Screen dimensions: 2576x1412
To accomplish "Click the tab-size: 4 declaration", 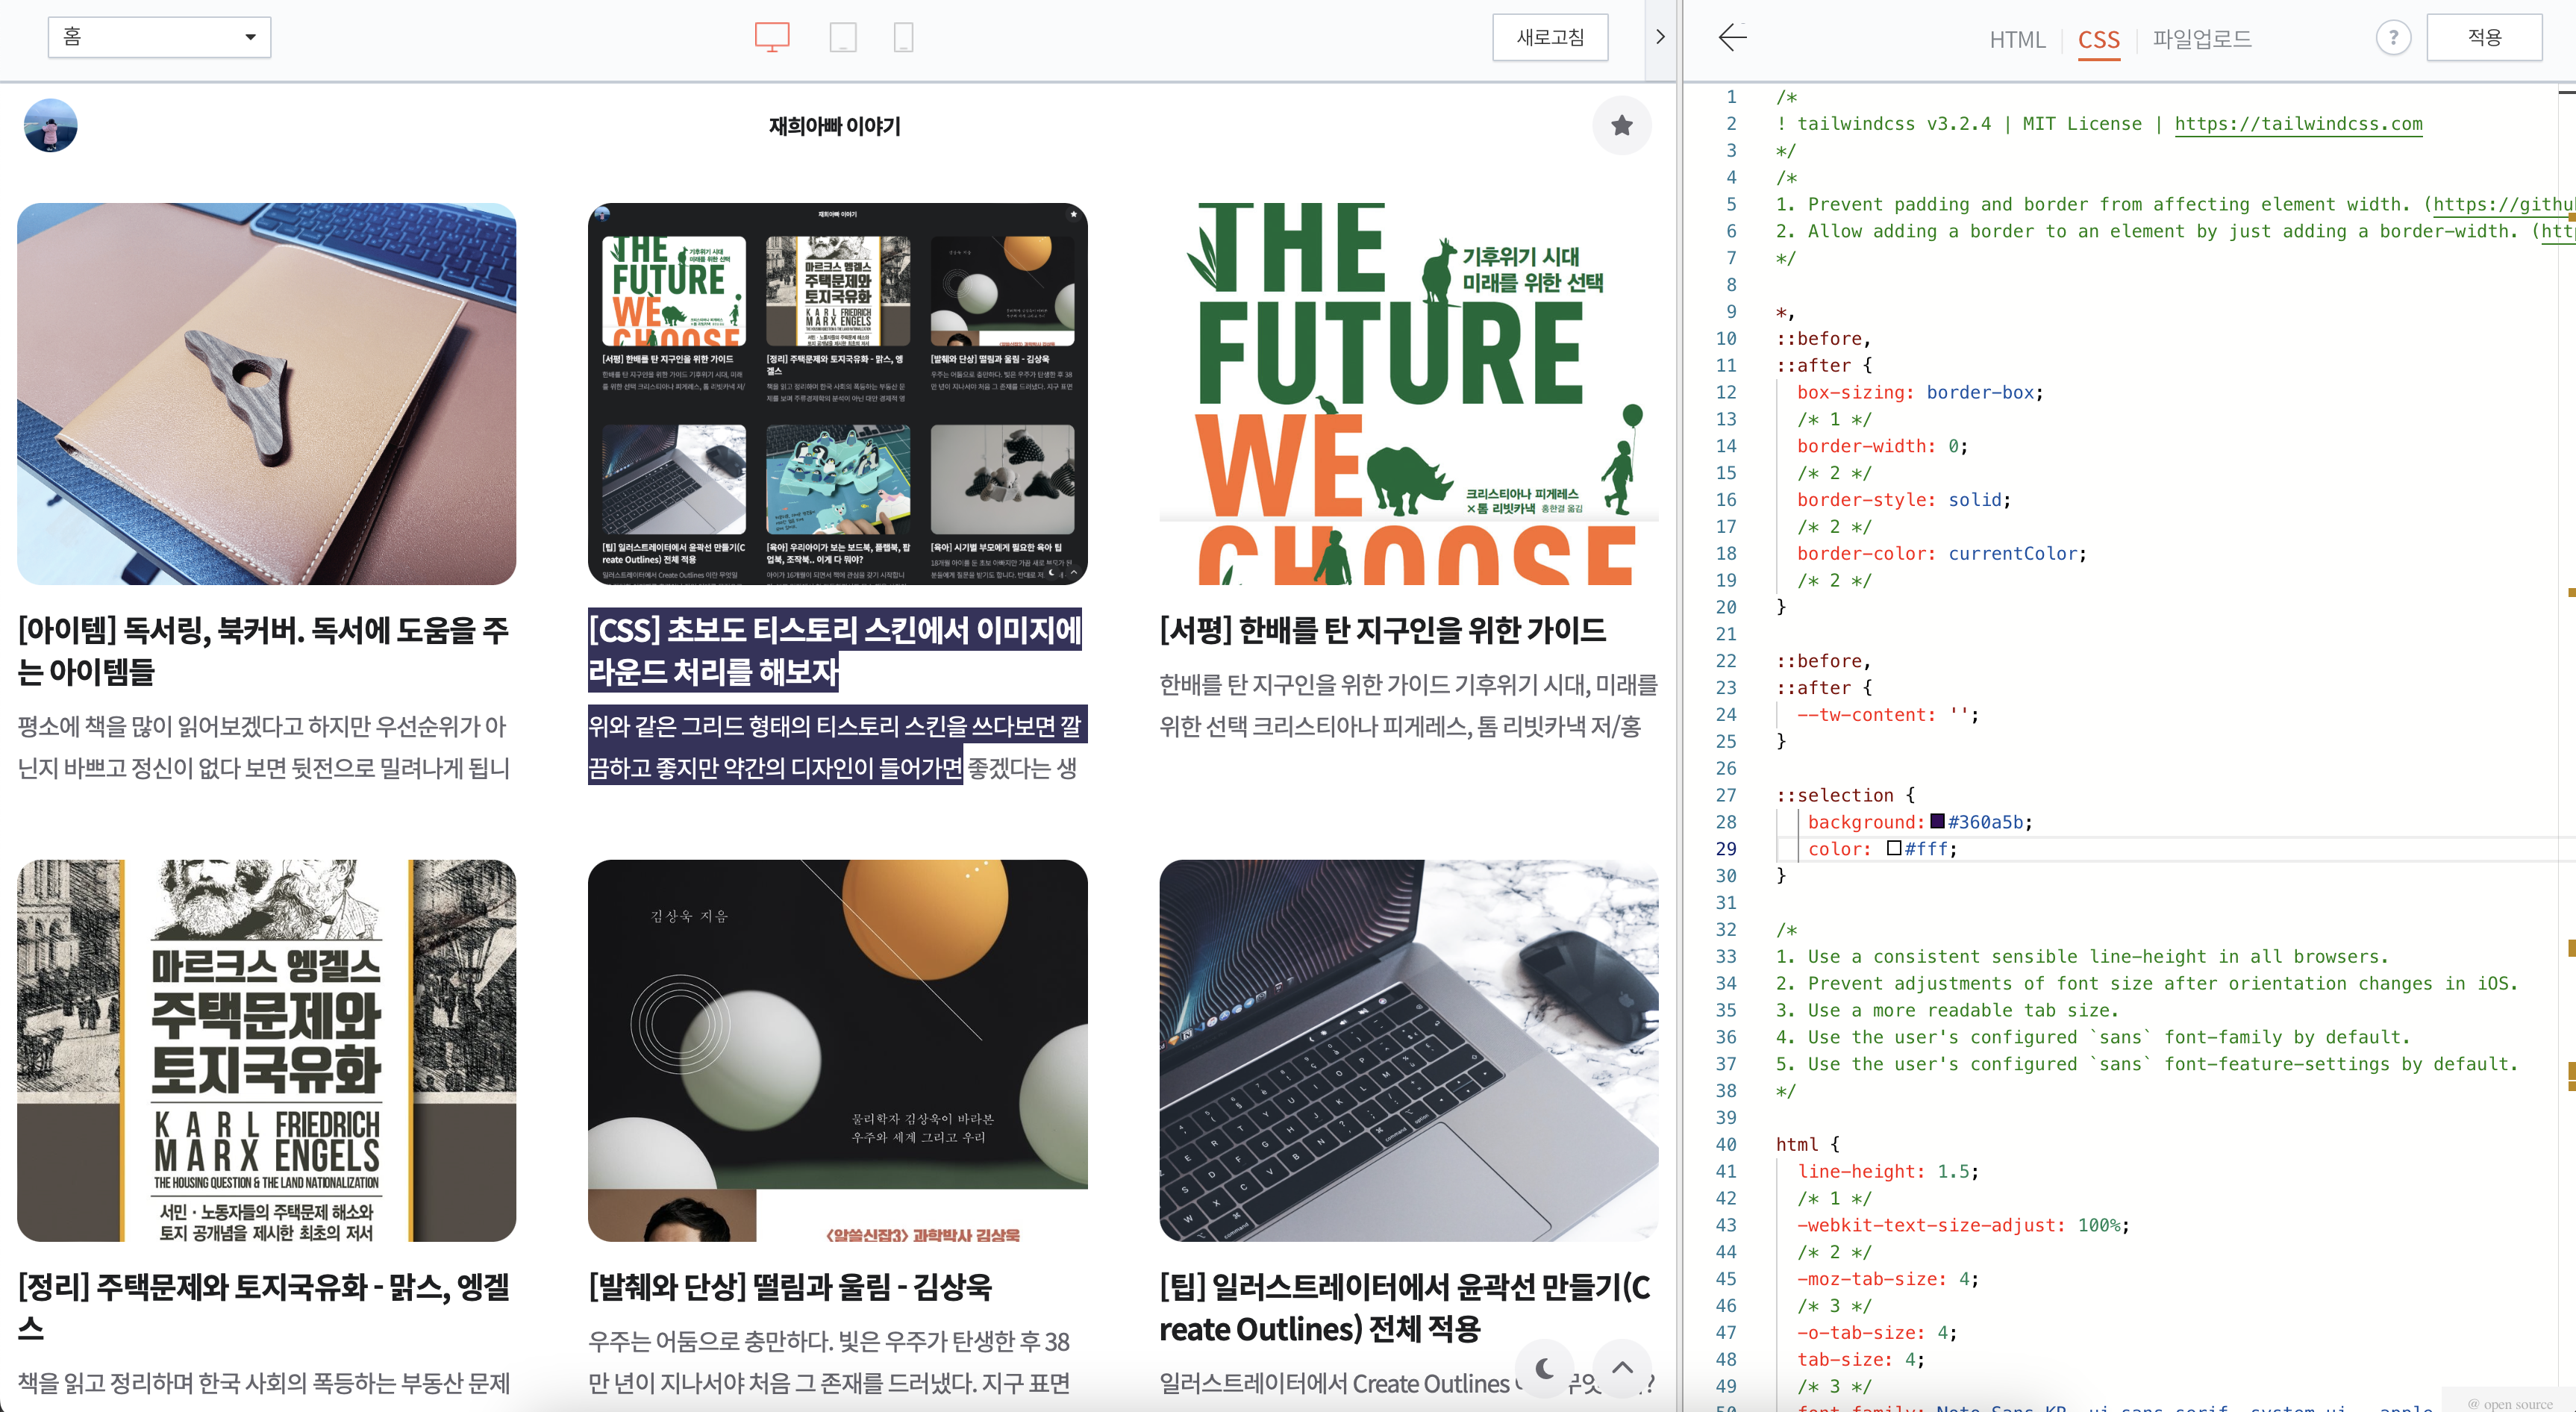I will click(1861, 1359).
